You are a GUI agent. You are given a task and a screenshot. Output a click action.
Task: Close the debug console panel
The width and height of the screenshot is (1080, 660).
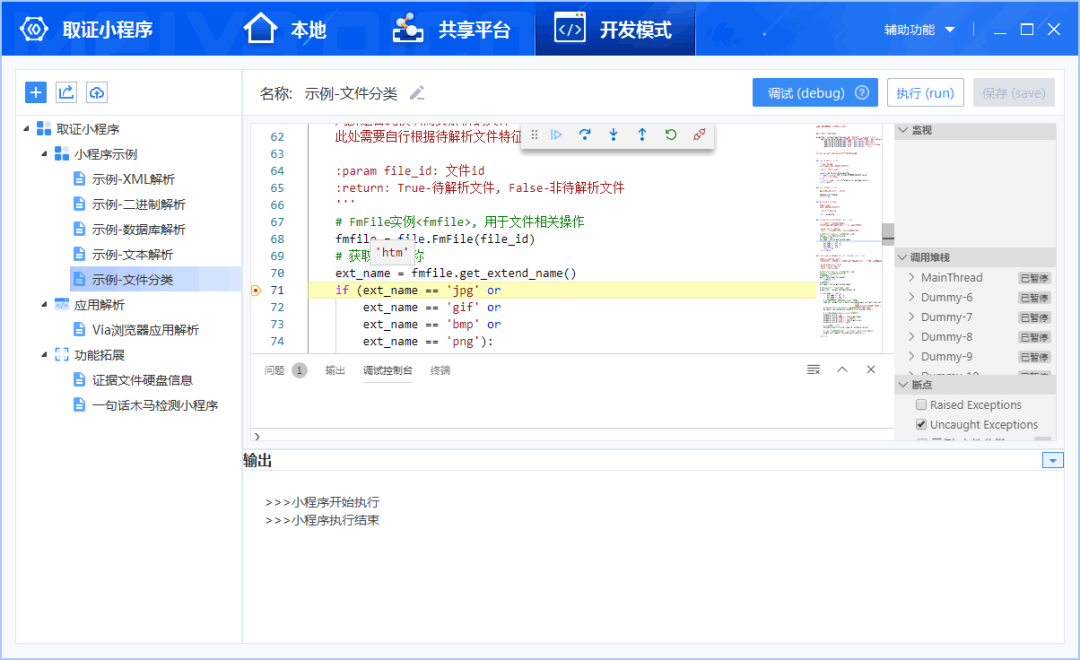click(871, 370)
